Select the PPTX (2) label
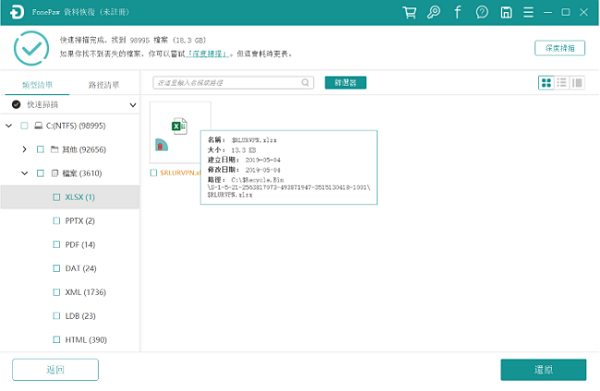600x391 pixels. pos(80,221)
